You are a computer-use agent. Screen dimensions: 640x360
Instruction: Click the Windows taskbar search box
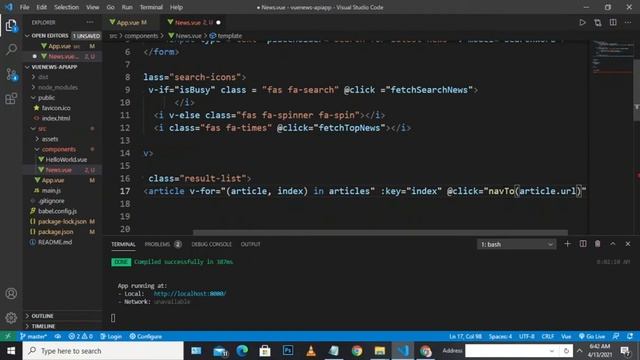click(103, 351)
